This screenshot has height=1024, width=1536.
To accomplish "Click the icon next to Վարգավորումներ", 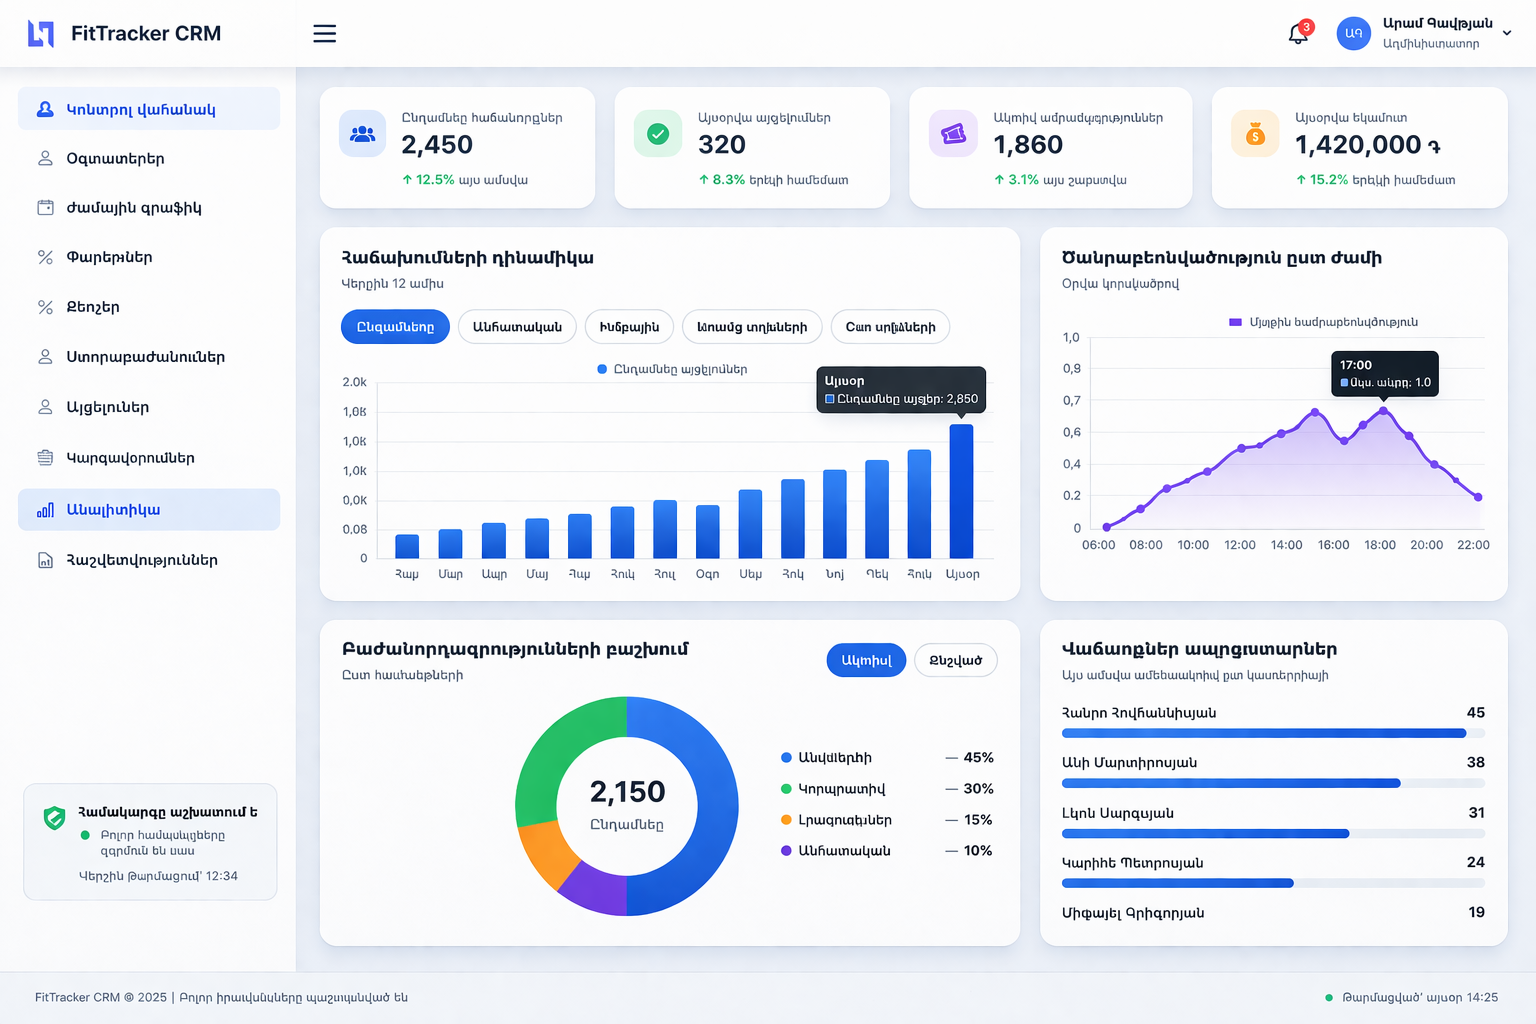I will 45,458.
